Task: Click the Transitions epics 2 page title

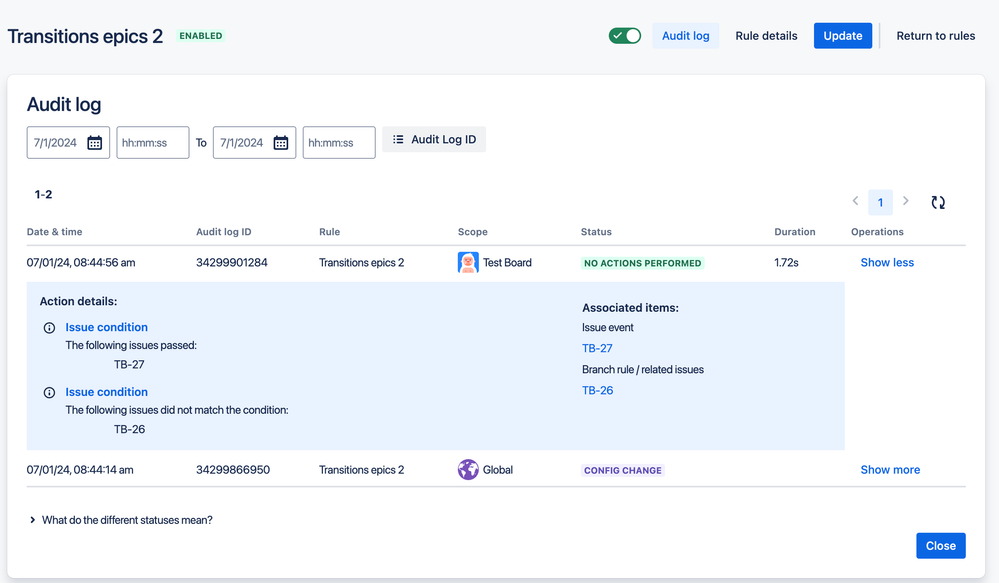Action: coord(85,36)
